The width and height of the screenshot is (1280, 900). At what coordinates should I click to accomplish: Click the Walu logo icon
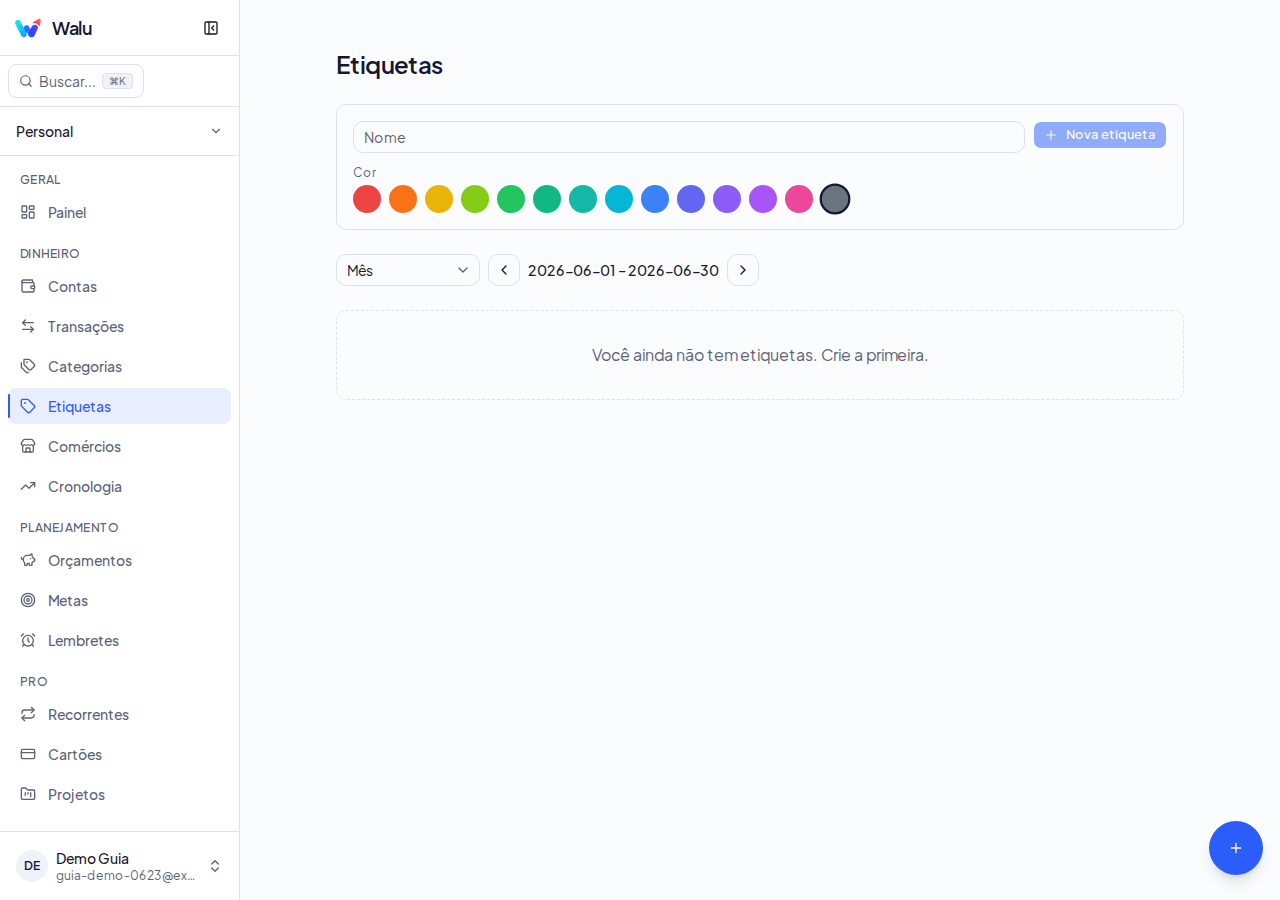(28, 28)
